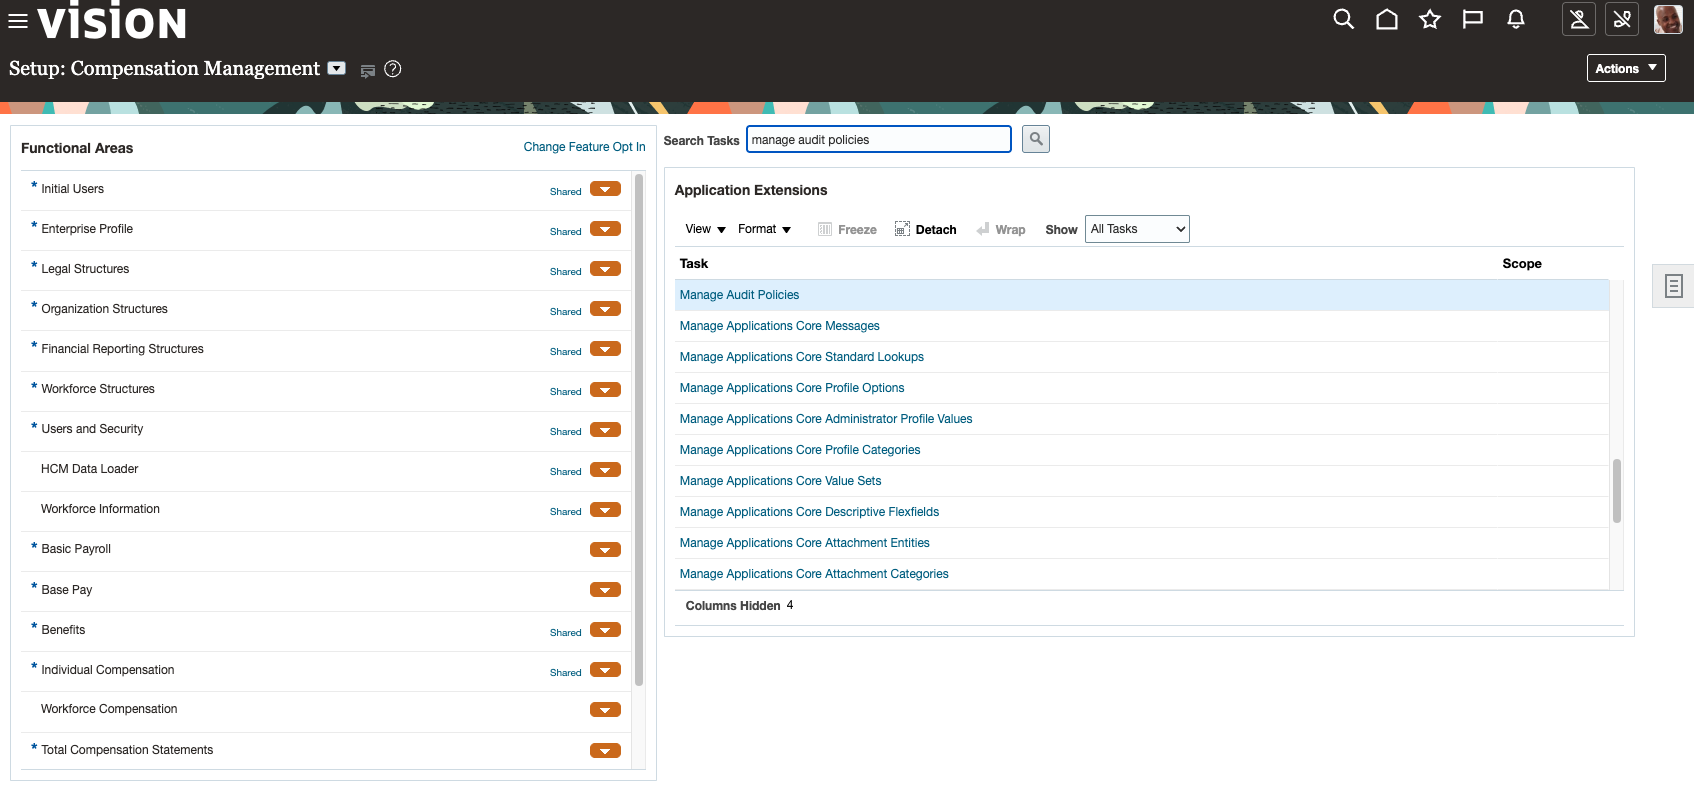Click the Freeze column button
The image size is (1694, 795).
click(x=847, y=229)
